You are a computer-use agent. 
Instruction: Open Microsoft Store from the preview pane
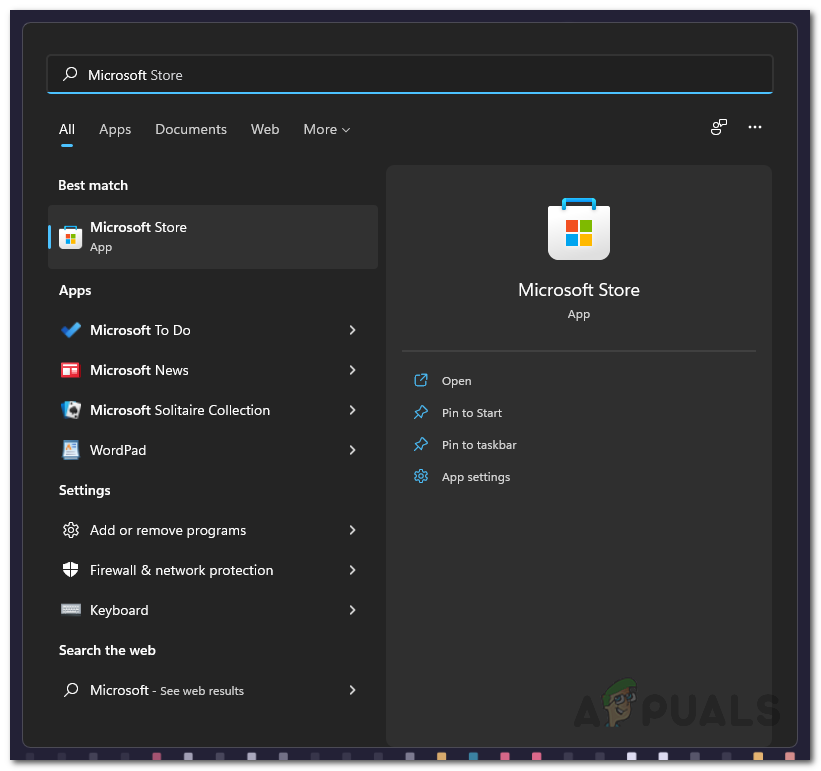coord(456,381)
